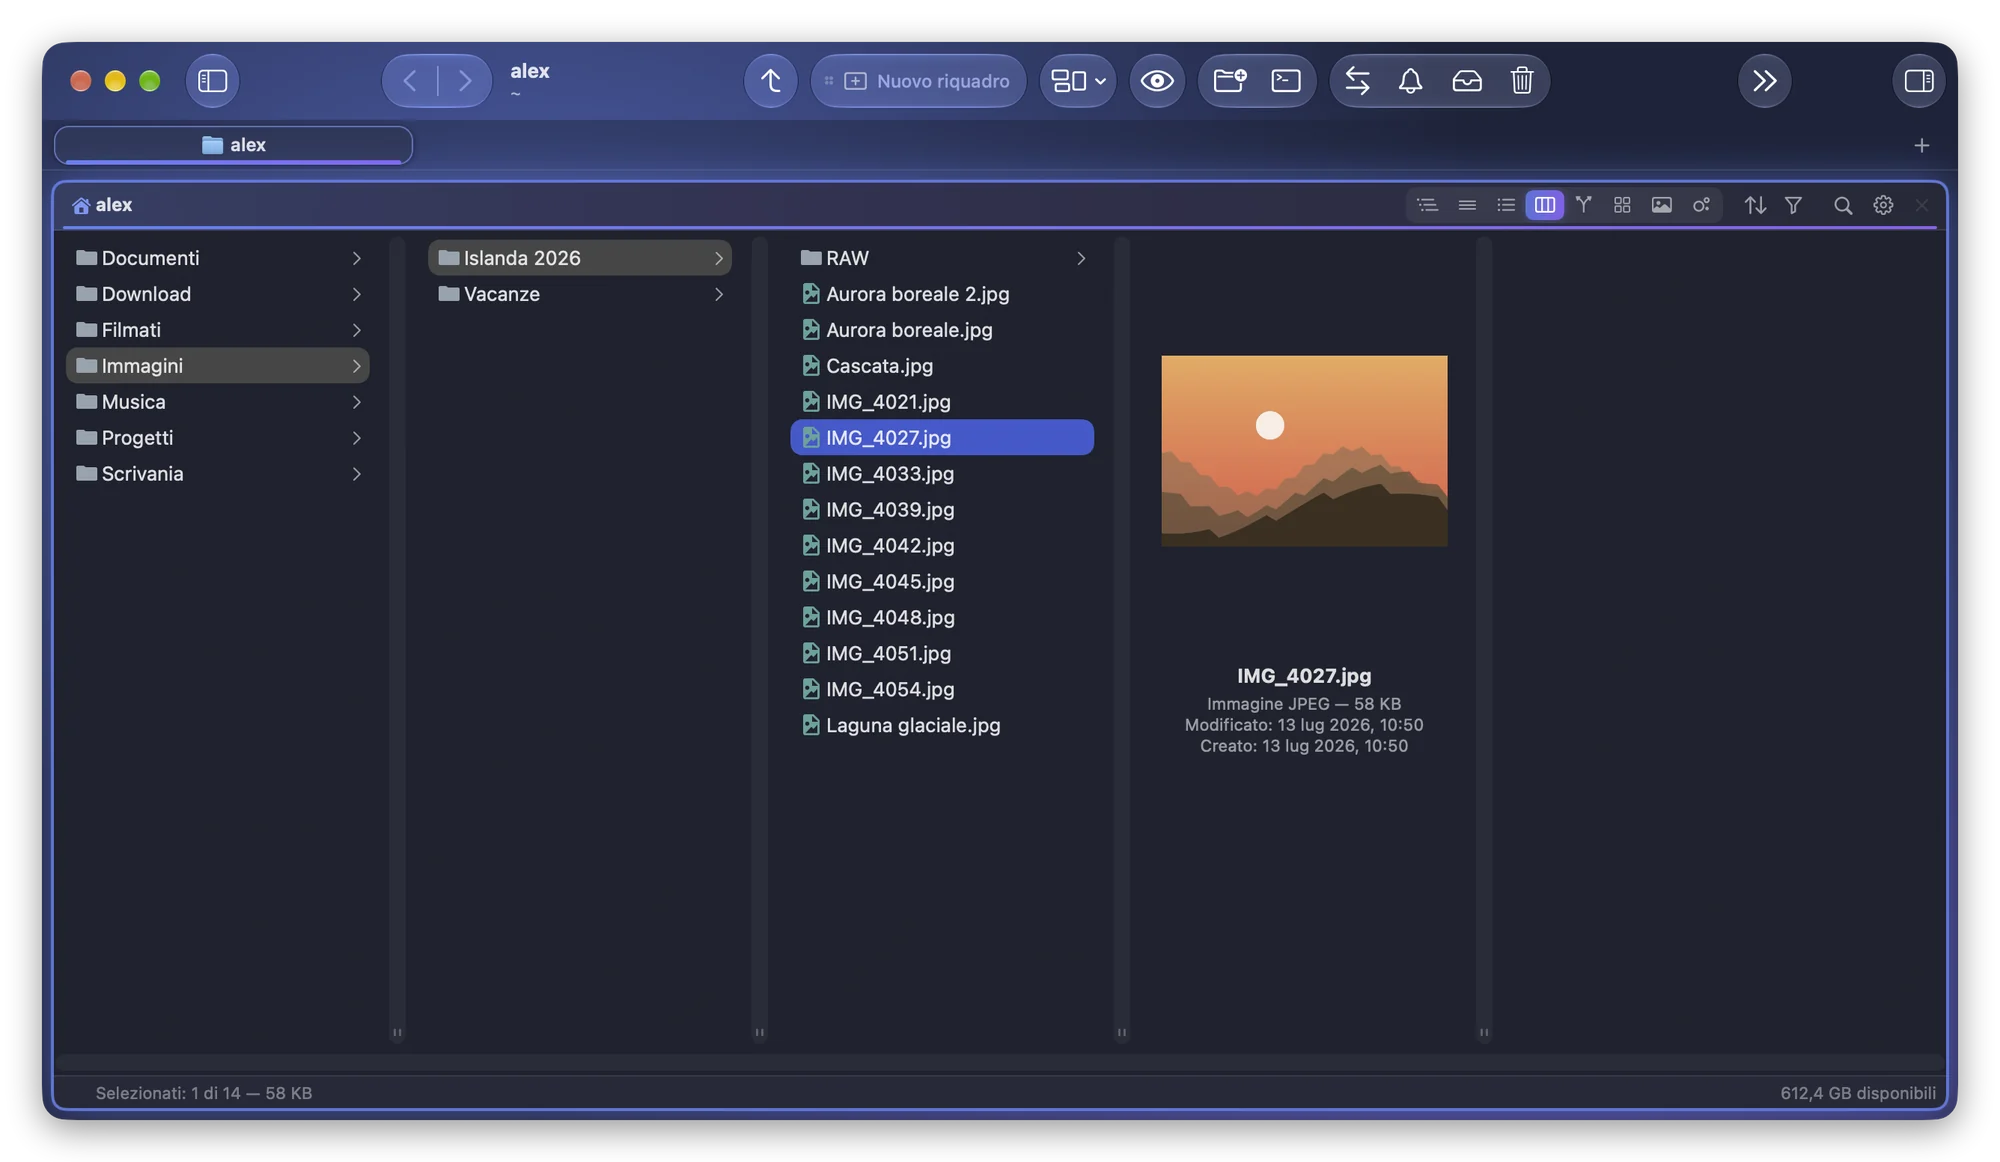The image size is (2000, 1162).
Task: Select the Download folder
Action: pyautogui.click(x=218, y=294)
